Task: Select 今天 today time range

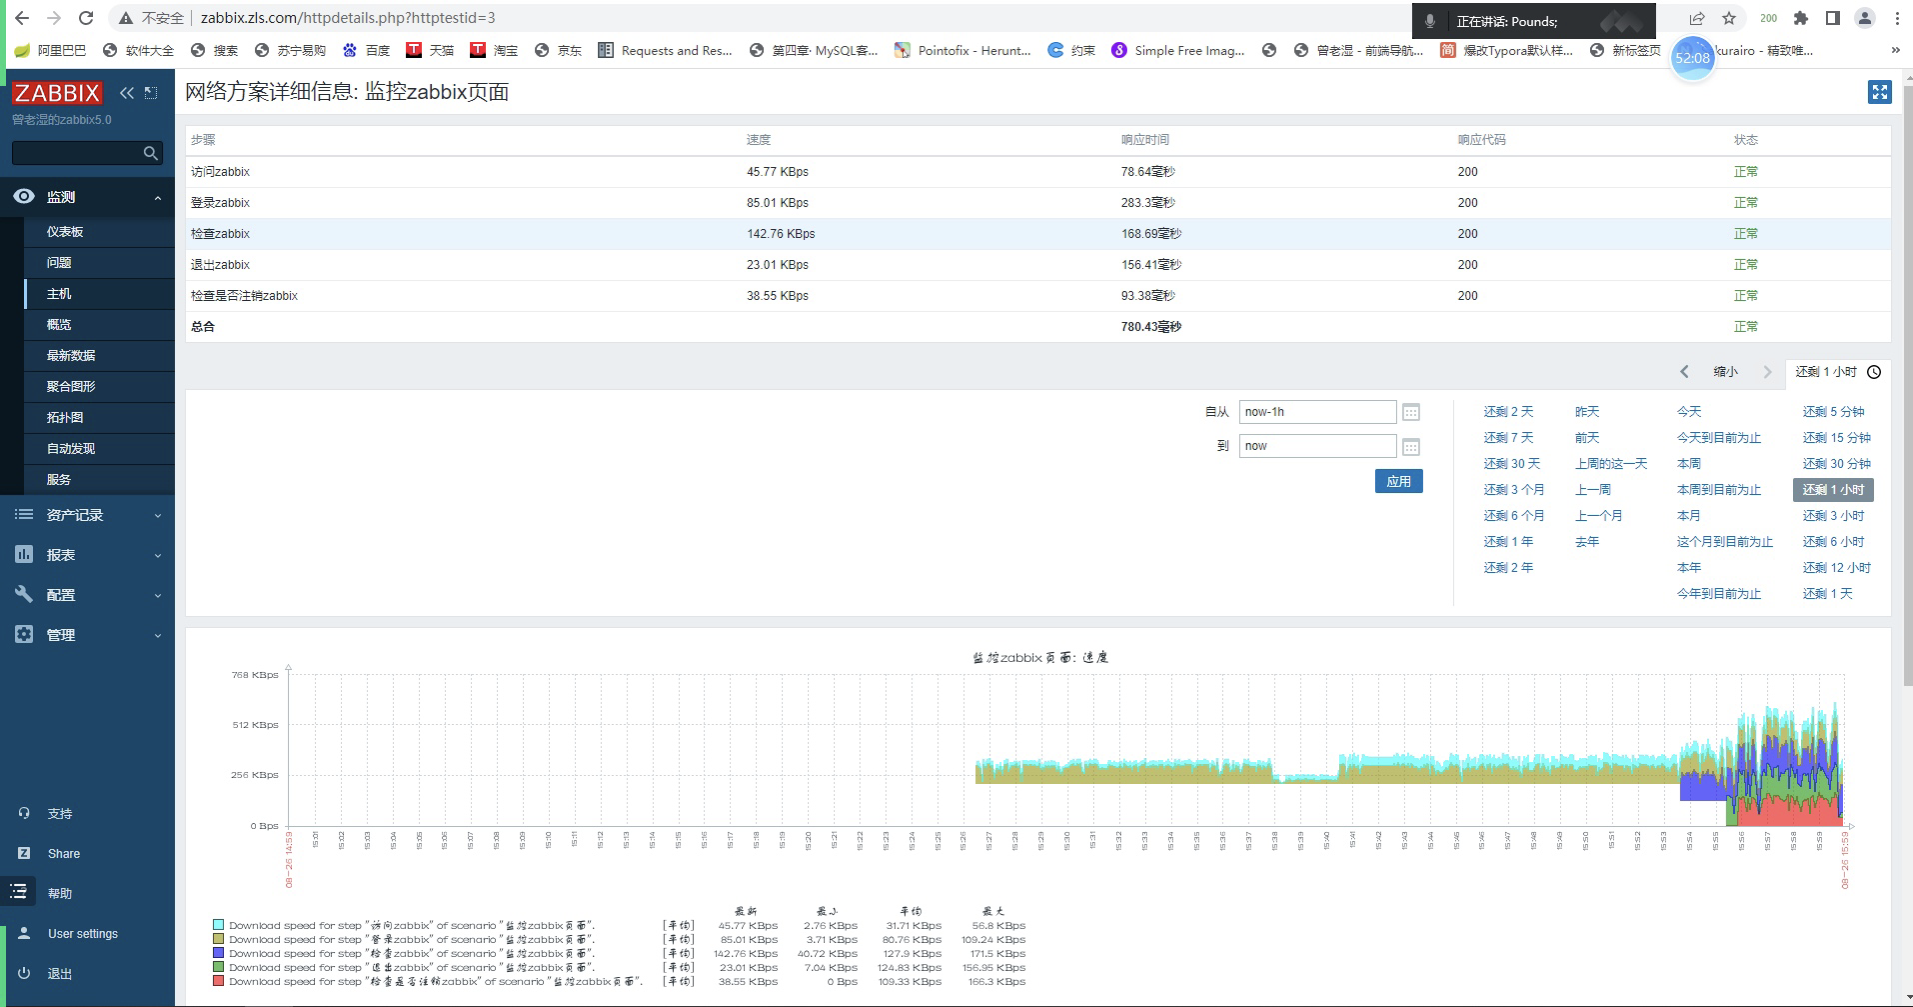Action: coord(1689,412)
